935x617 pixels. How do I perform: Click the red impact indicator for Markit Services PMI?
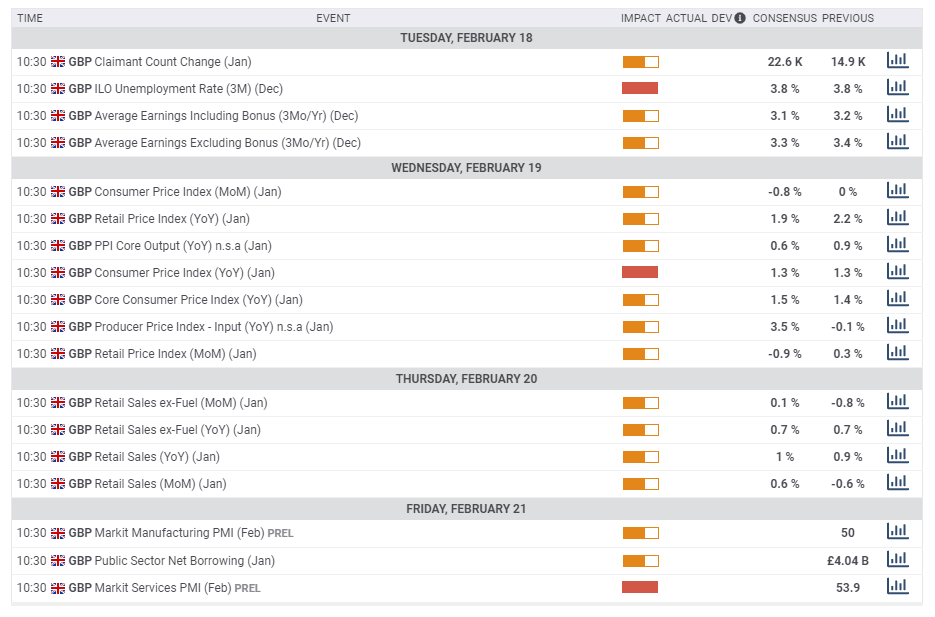tap(641, 587)
